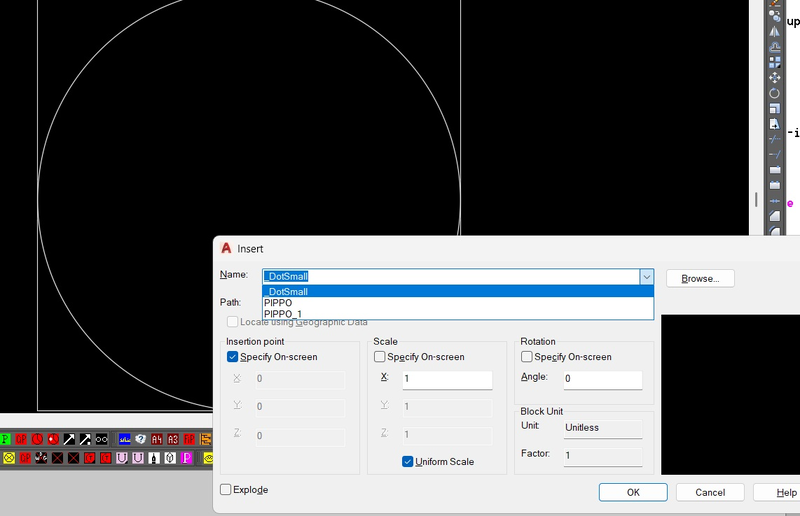
Task: Select the Scale tool icon
Action: click(775, 108)
